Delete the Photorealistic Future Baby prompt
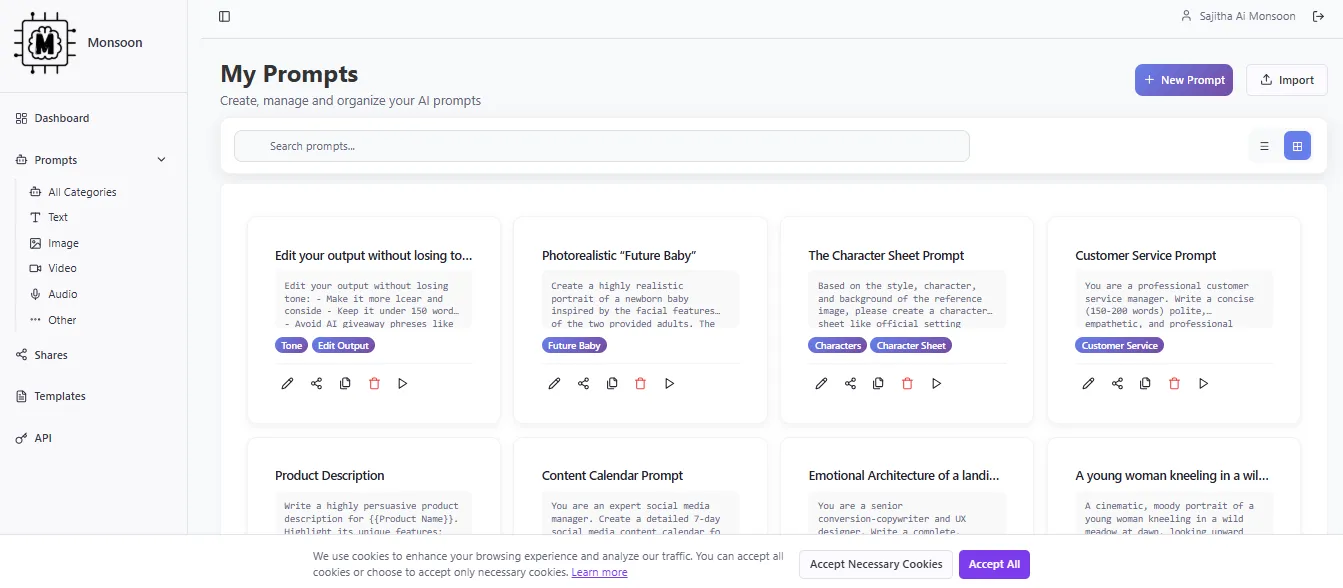Viewport: 1343px width, 588px height. [641, 383]
